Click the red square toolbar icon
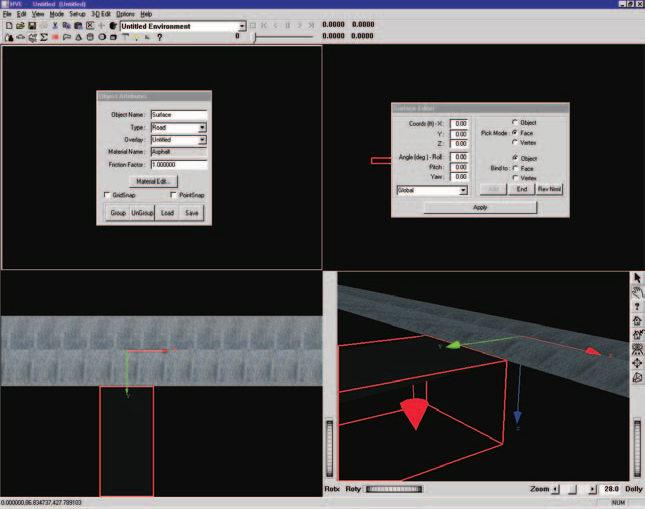The width and height of the screenshot is (645, 509). pyautogui.click(x=55, y=37)
